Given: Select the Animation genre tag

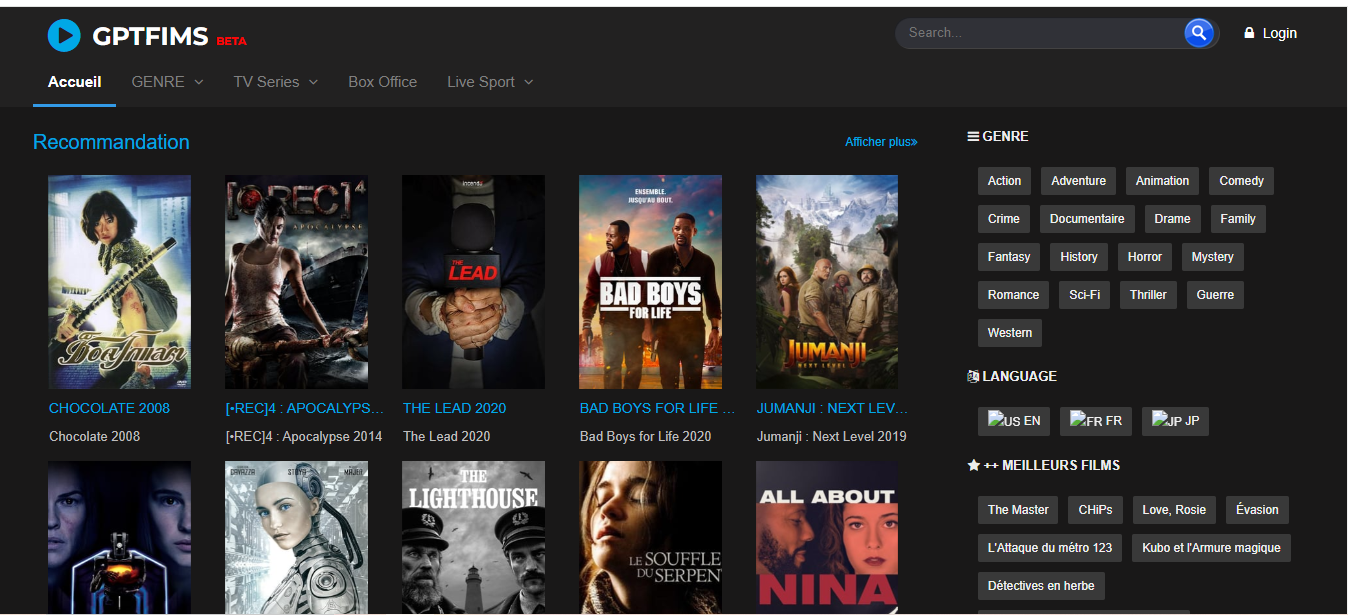Looking at the screenshot, I should click(1162, 181).
